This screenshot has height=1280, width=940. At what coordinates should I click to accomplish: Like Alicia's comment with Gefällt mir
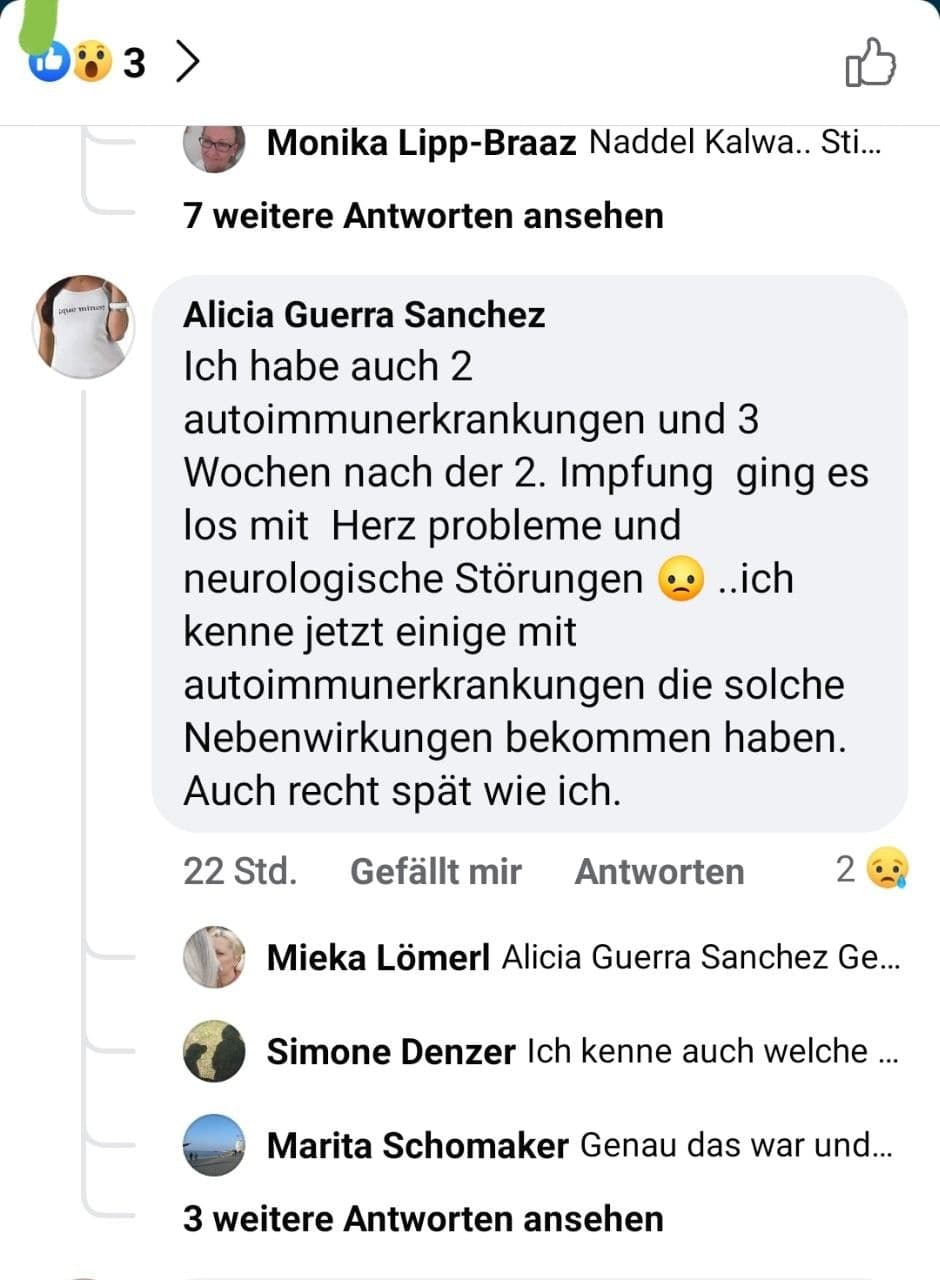click(x=435, y=871)
